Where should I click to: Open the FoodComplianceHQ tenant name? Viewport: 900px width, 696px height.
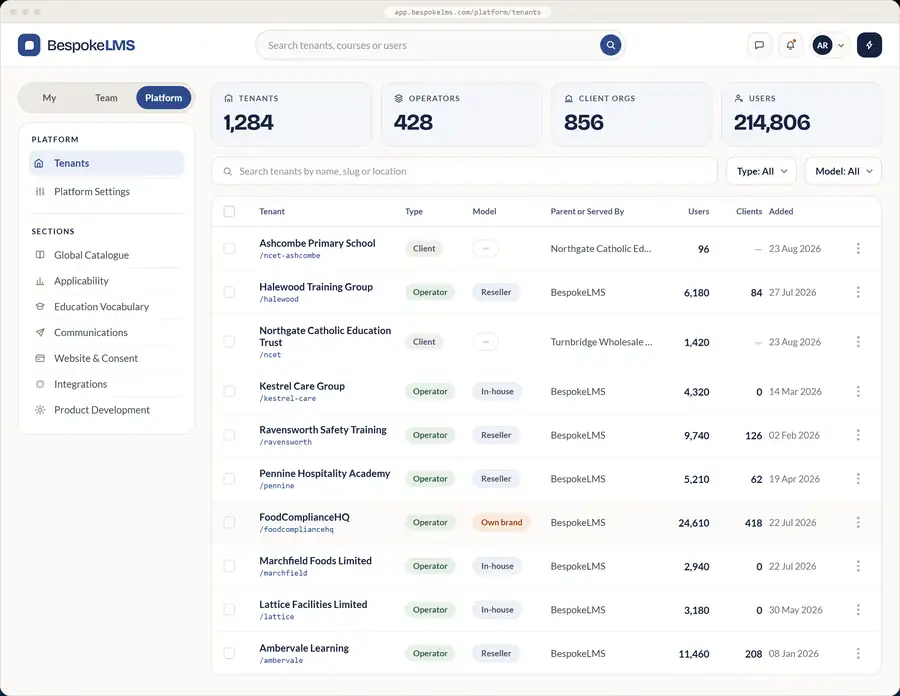(x=304, y=517)
